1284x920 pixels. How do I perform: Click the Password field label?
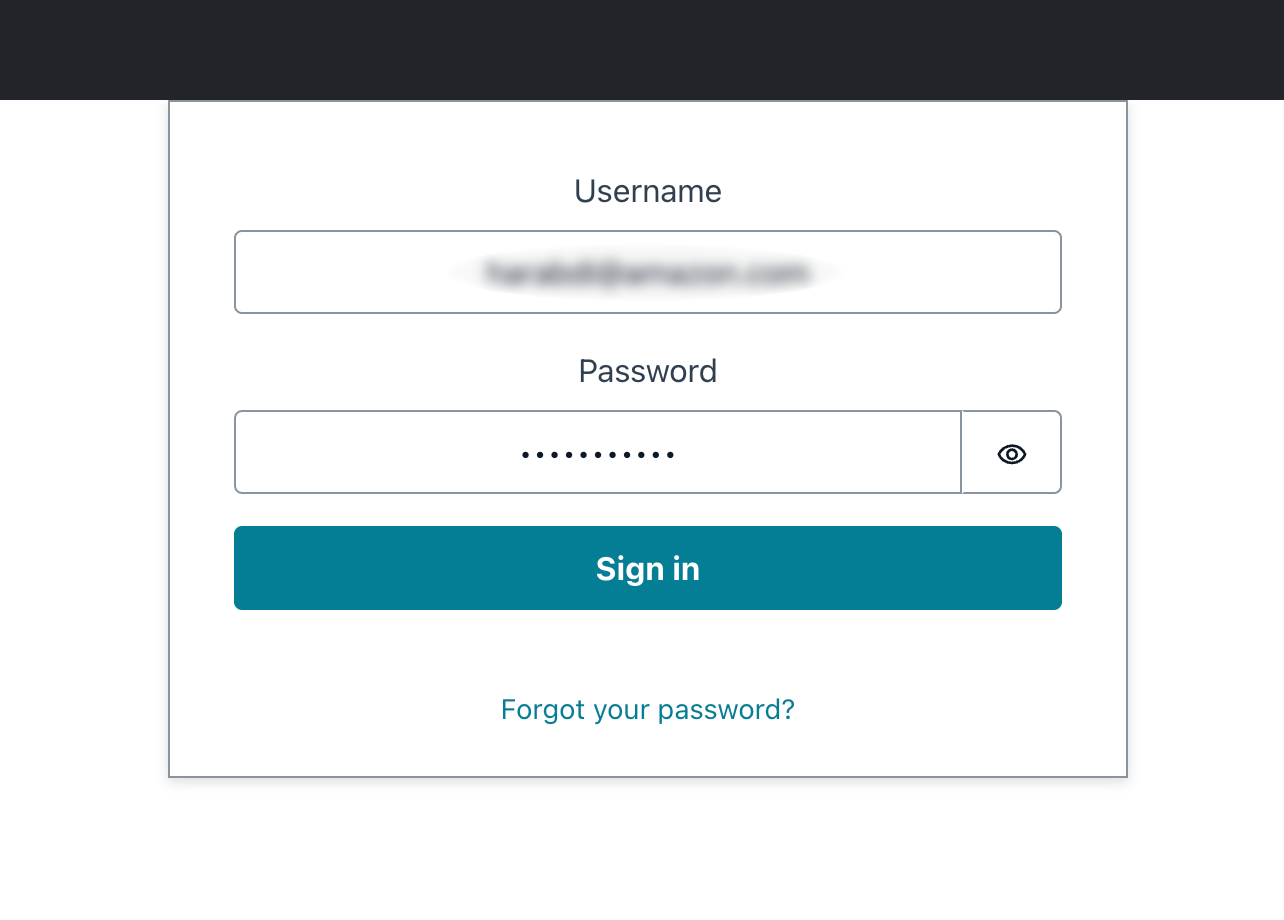coord(647,371)
